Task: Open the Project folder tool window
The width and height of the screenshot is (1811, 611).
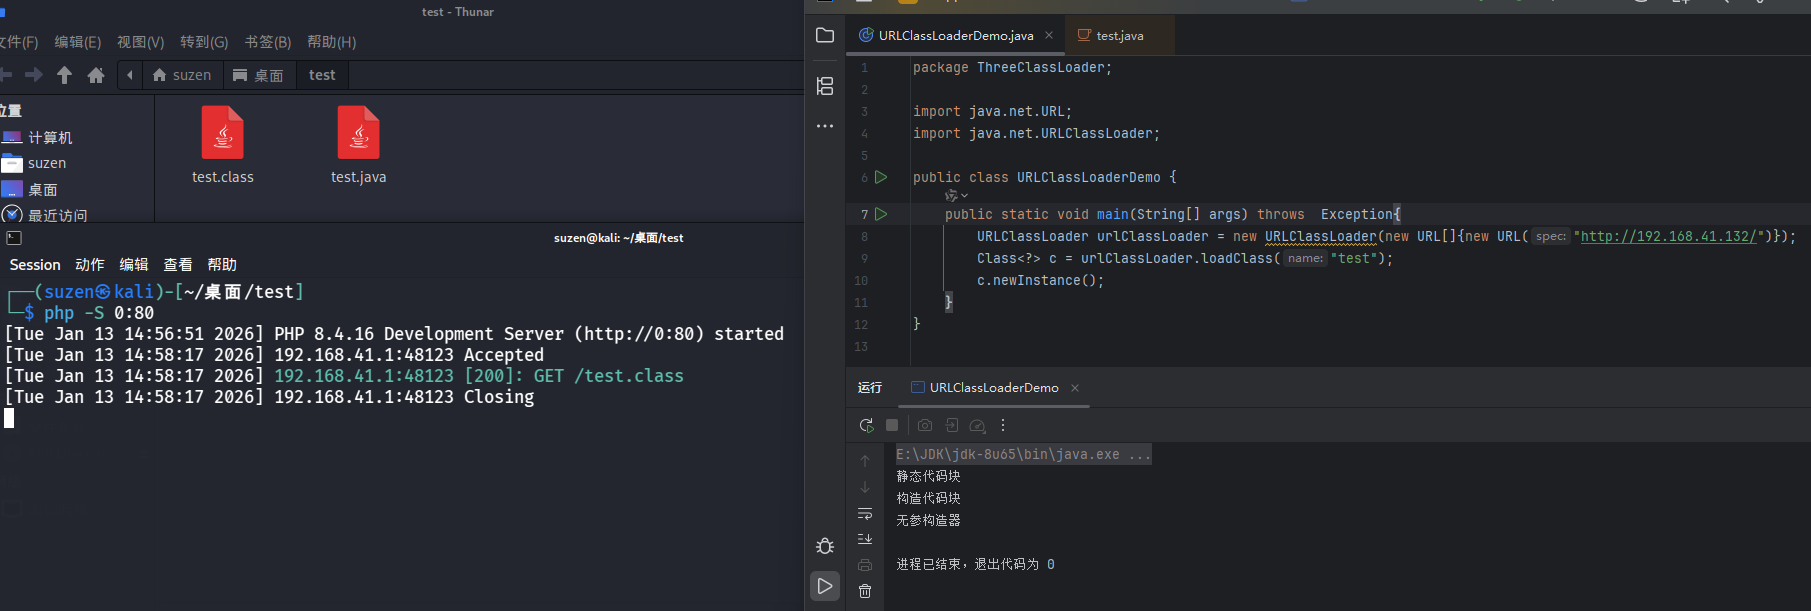Action: pyautogui.click(x=825, y=36)
